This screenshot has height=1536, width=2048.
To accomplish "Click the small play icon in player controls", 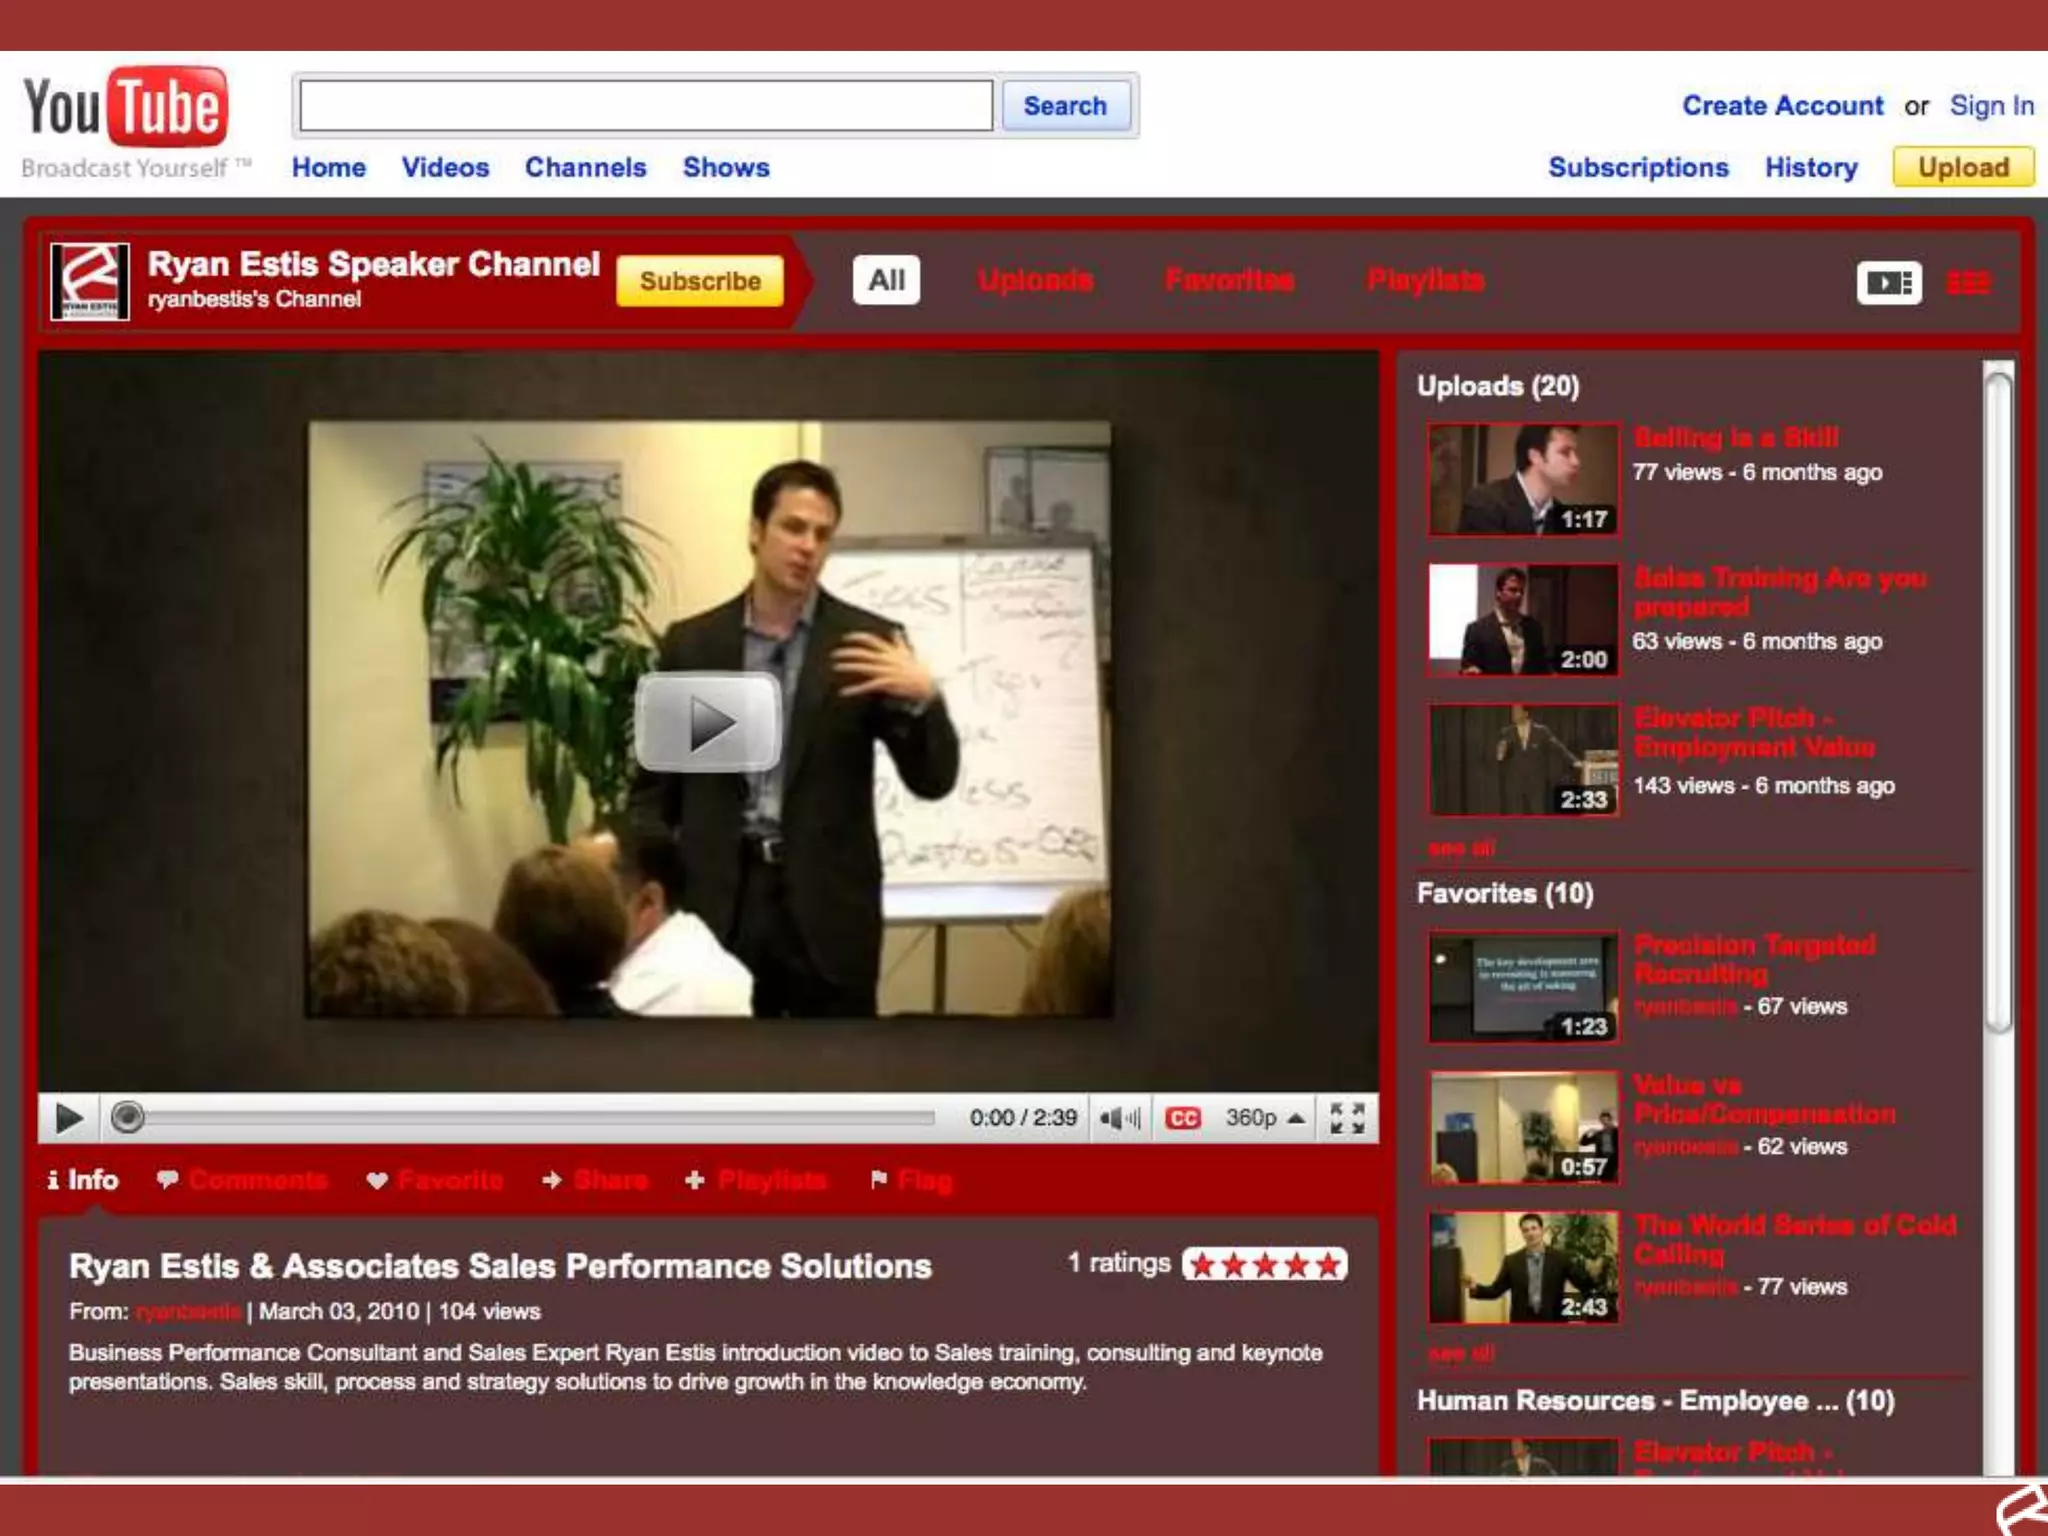I will click(68, 1117).
